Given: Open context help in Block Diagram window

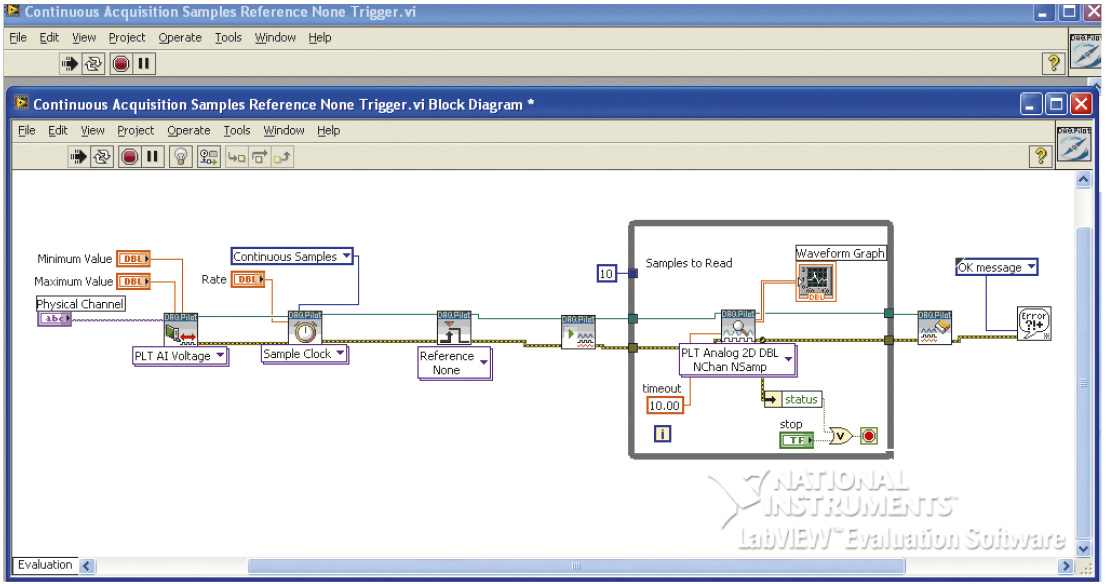Looking at the screenshot, I should point(1040,156).
